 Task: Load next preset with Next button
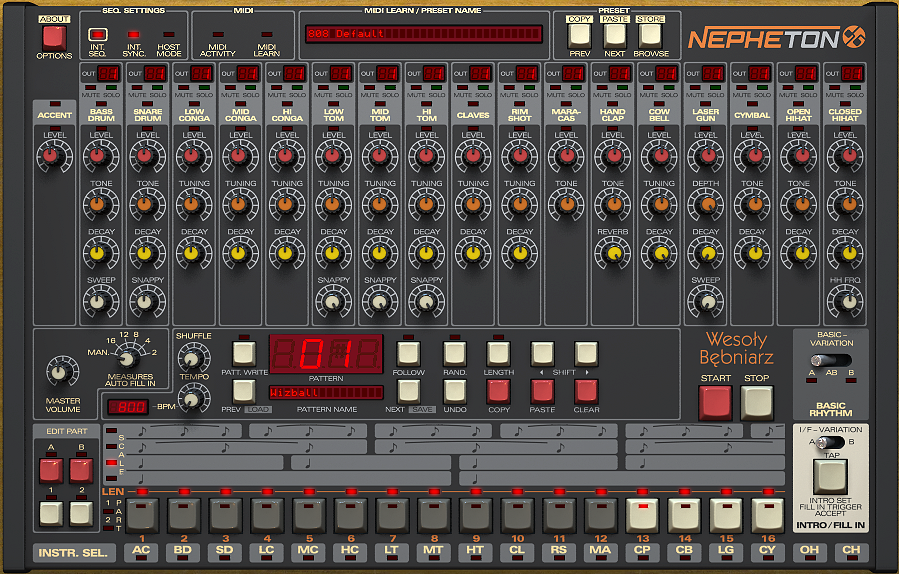tap(615, 36)
